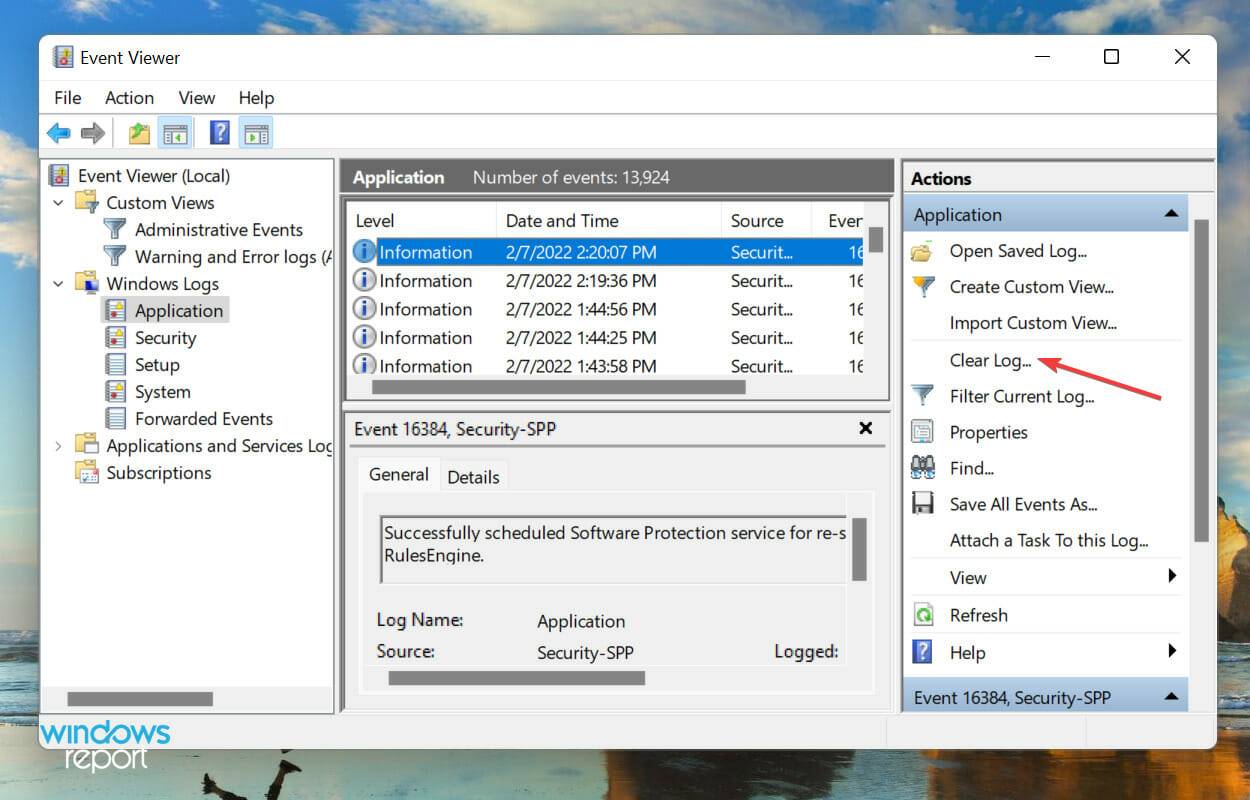This screenshot has width=1250, height=800.
Task: Click the Save All Events As disk icon
Action: click(x=921, y=504)
